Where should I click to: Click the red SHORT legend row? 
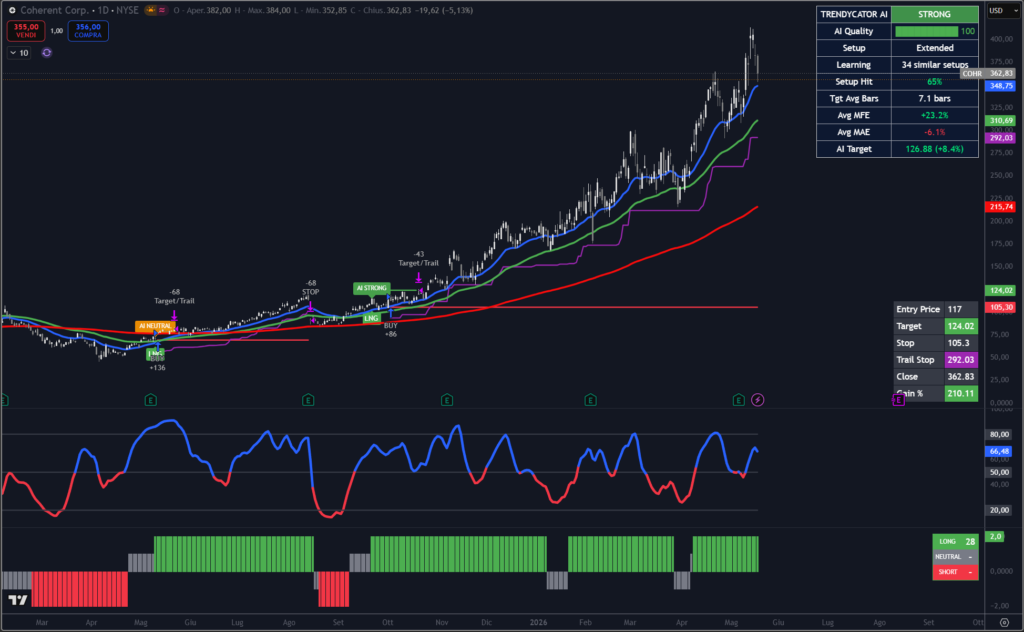pyautogui.click(x=955, y=572)
